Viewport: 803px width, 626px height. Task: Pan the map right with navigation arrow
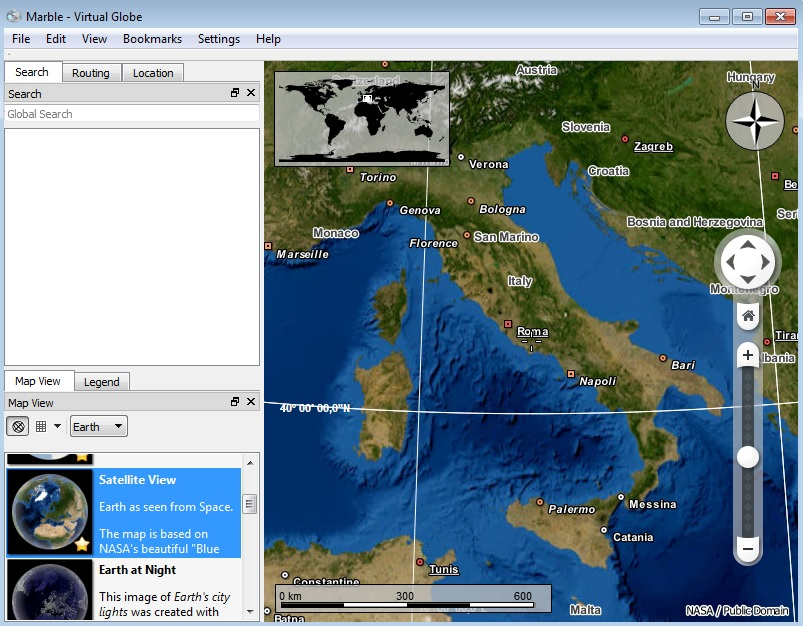coord(767,263)
